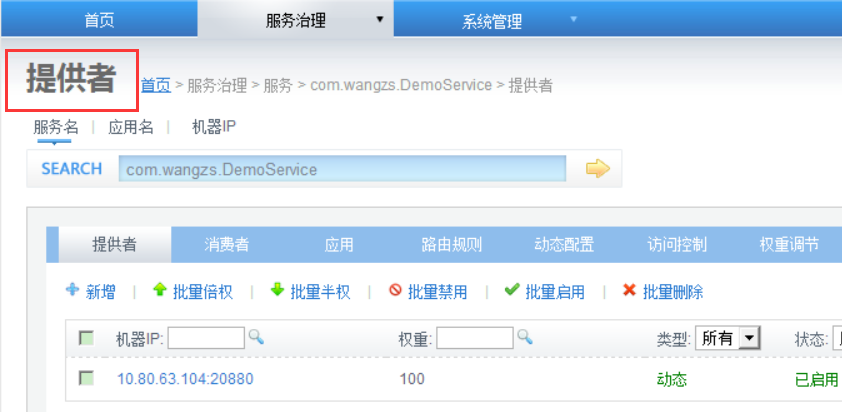The width and height of the screenshot is (842, 412).
Task: Click the green up arrow 批量倍权 icon
Action: tap(160, 291)
